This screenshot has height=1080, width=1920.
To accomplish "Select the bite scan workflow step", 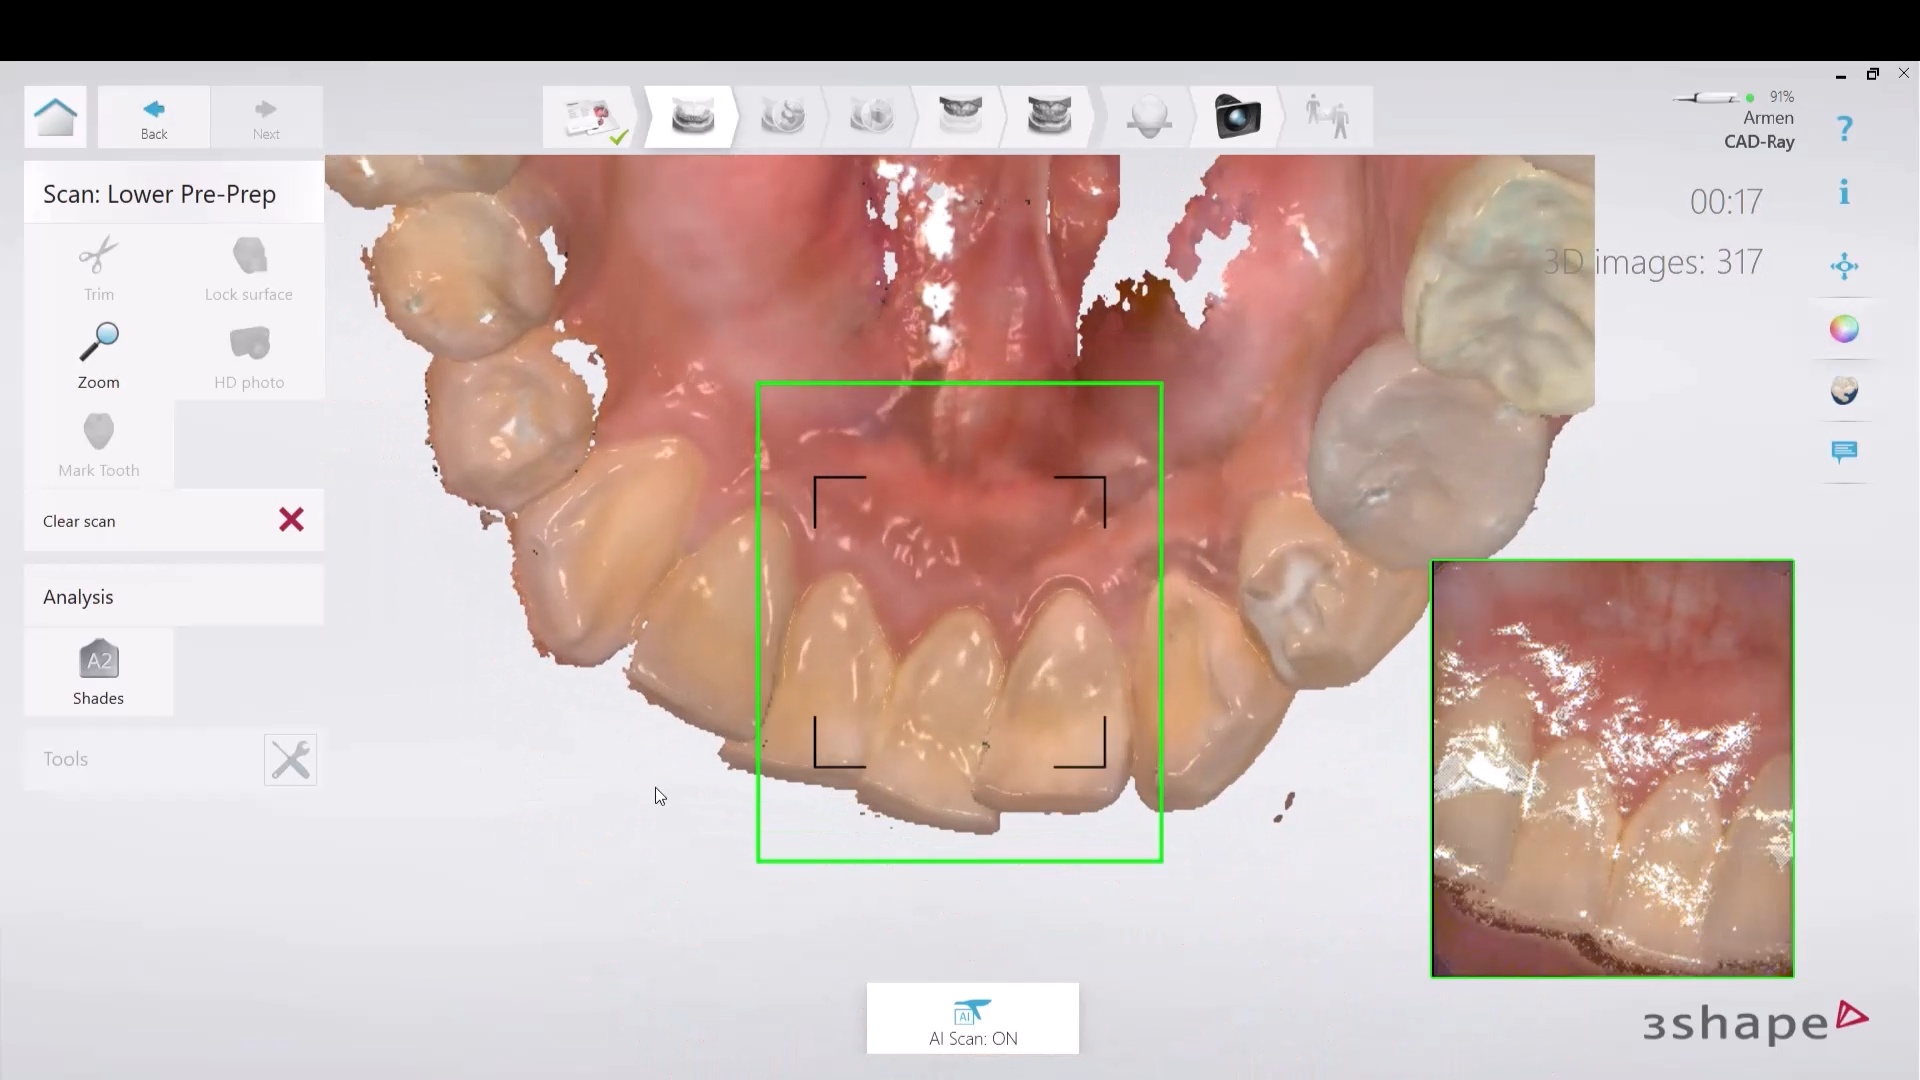I will coord(1049,118).
